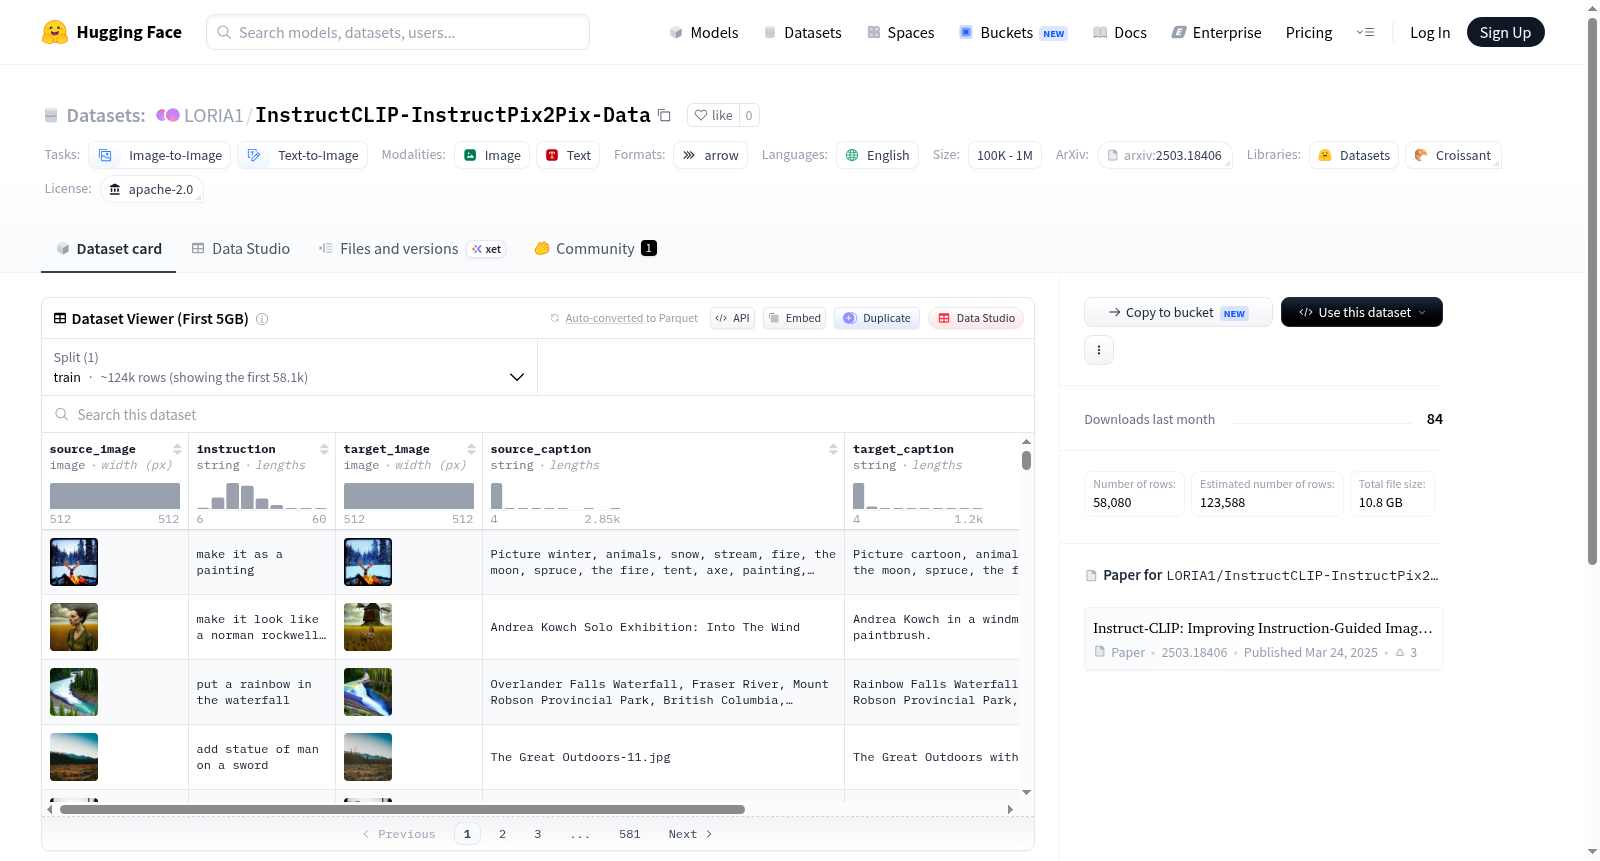Jump to page 581 of rows
Image resolution: width=1600 pixels, height=861 pixels.
click(629, 834)
